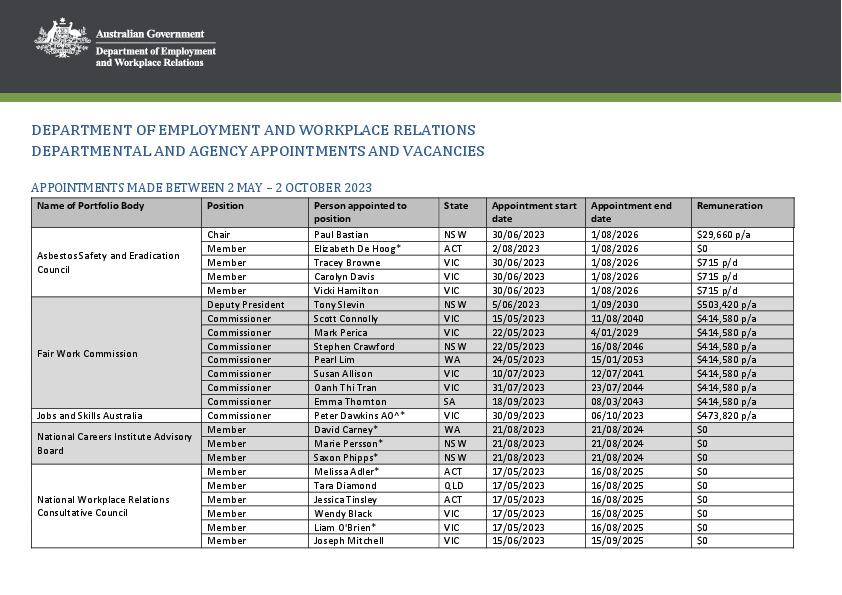Click the end date '15/09/2025'

(x=617, y=540)
